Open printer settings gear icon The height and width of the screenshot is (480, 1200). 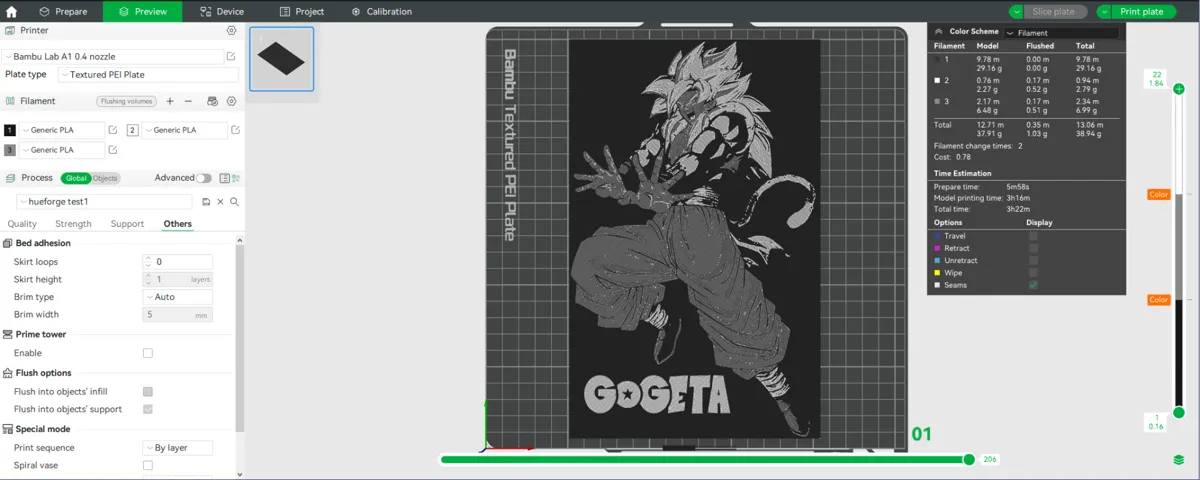click(232, 31)
